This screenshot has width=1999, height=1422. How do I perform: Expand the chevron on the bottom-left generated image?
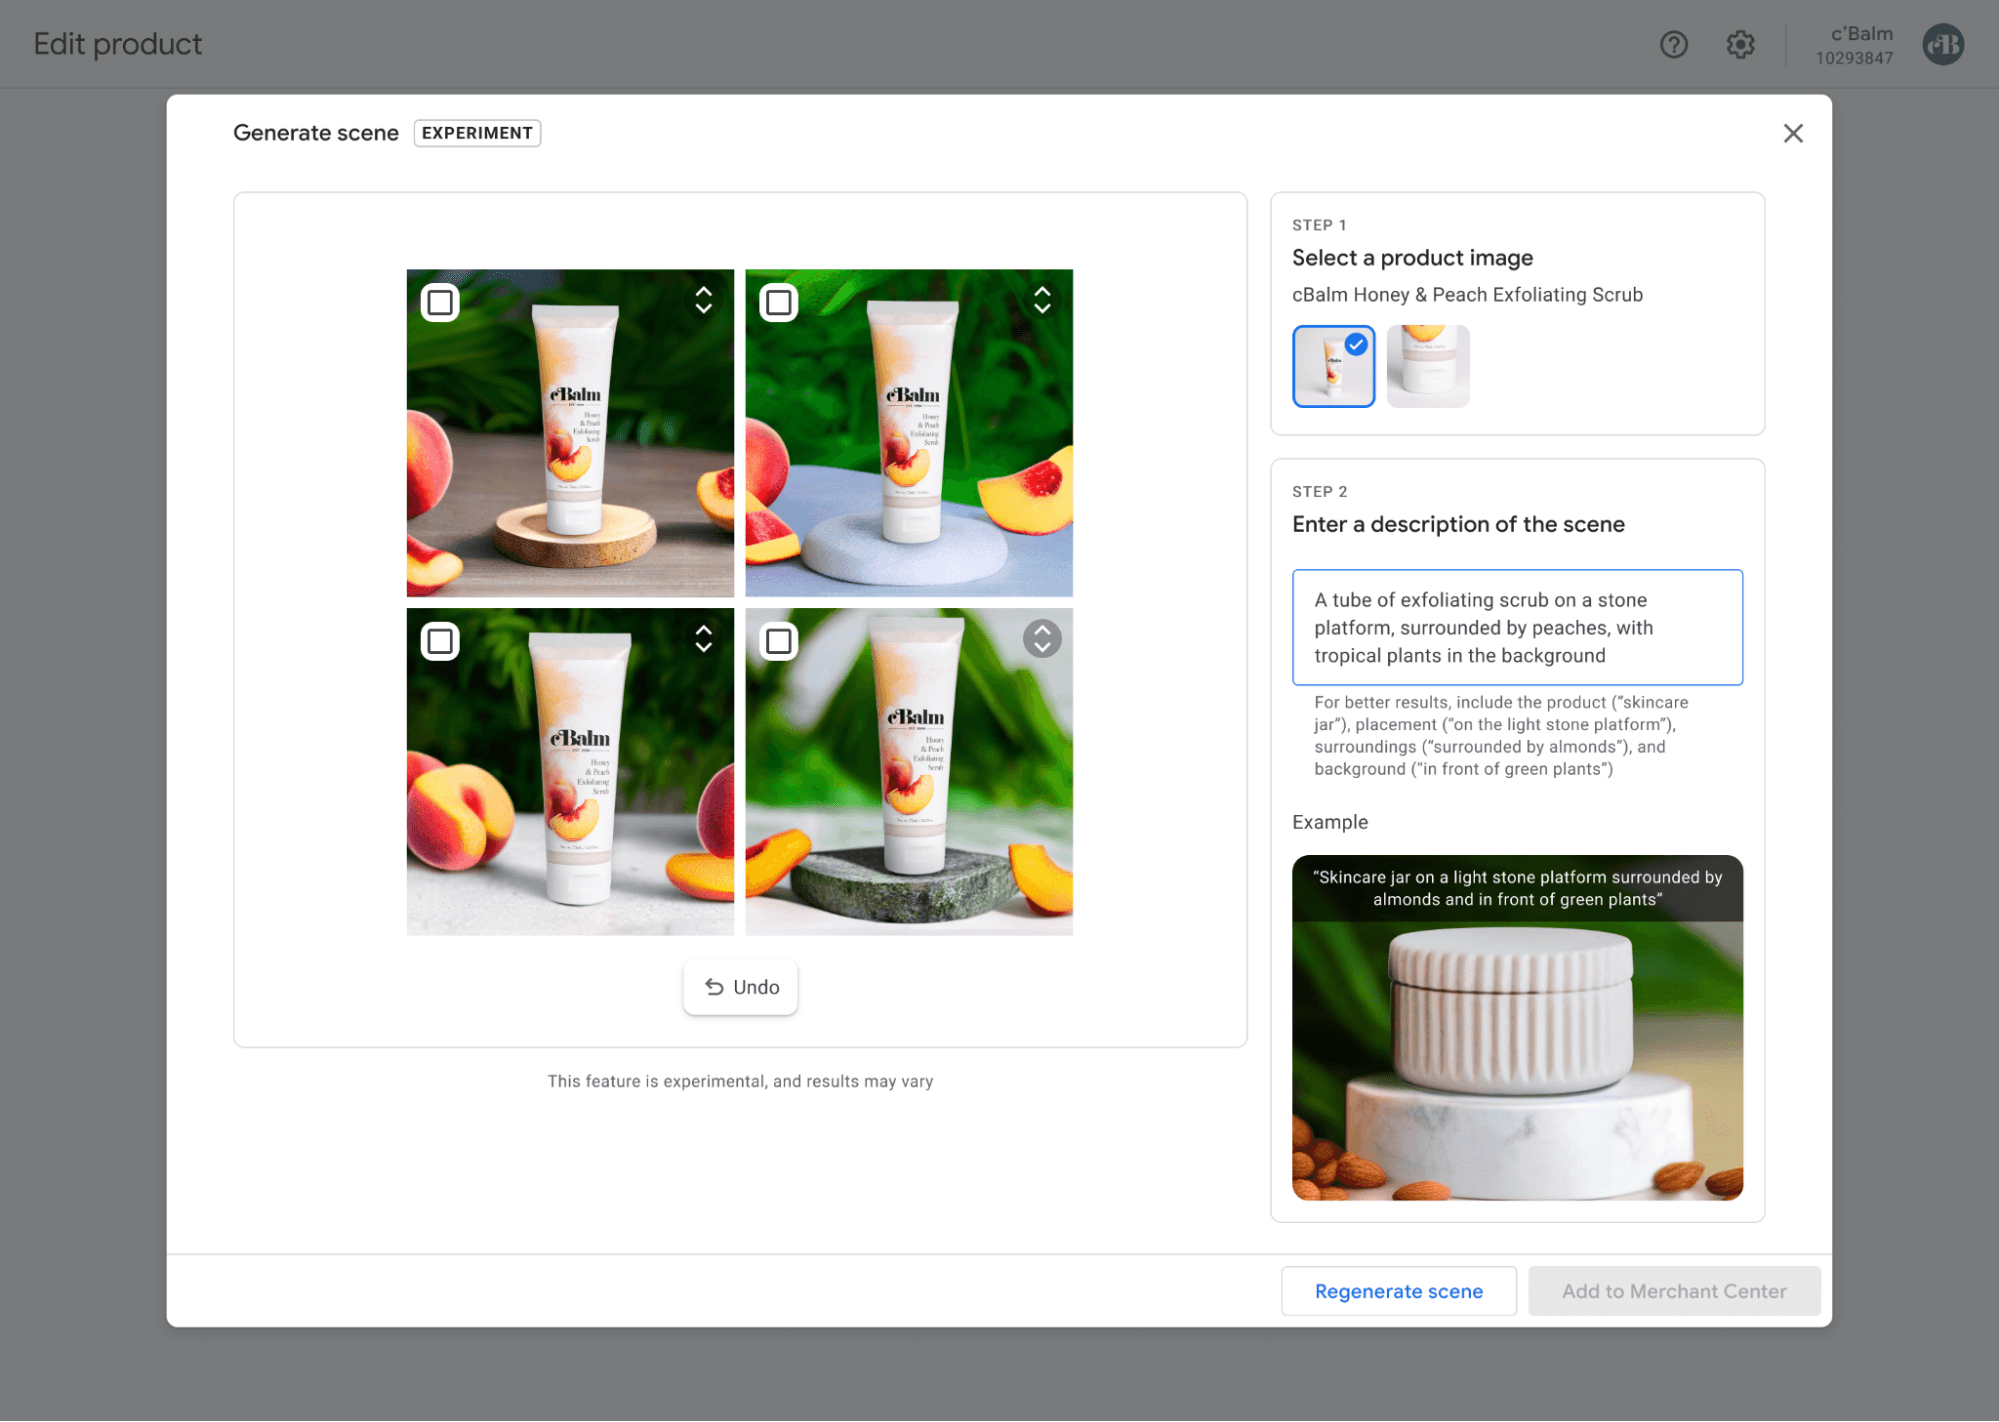click(x=703, y=641)
